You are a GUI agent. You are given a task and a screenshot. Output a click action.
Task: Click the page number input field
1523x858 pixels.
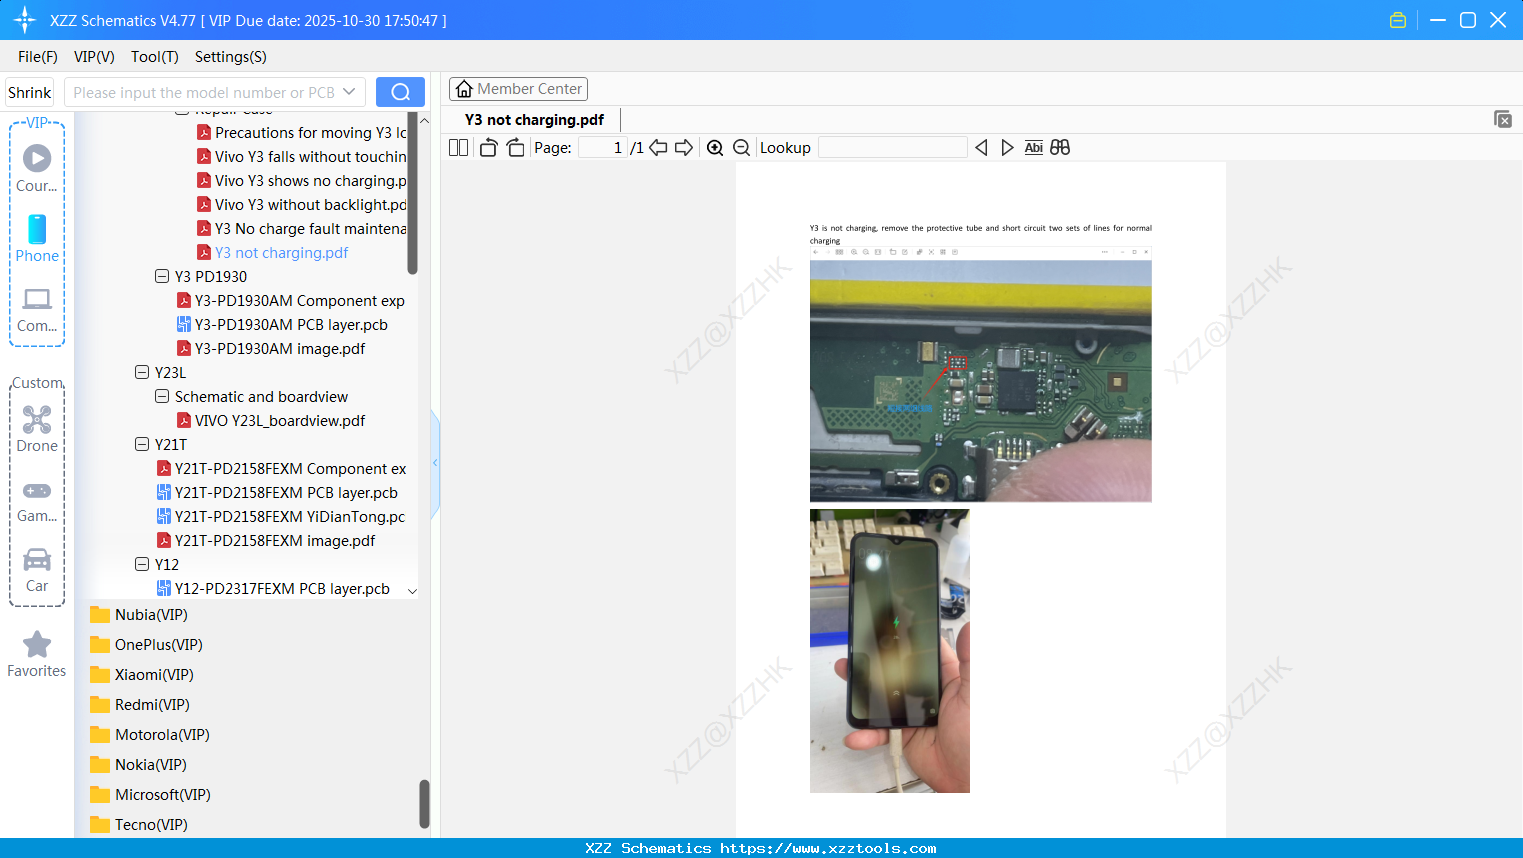click(602, 147)
